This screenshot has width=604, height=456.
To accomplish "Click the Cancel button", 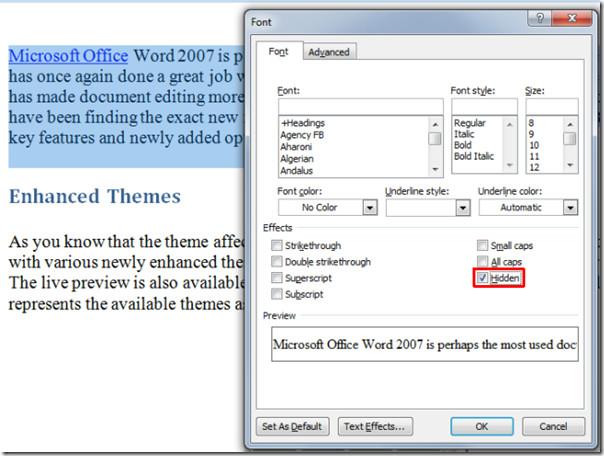I will click(553, 426).
